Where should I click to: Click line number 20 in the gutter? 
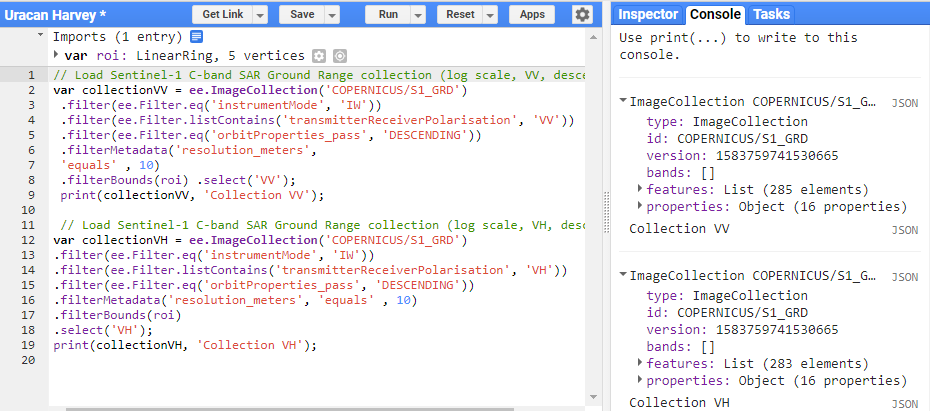28,360
